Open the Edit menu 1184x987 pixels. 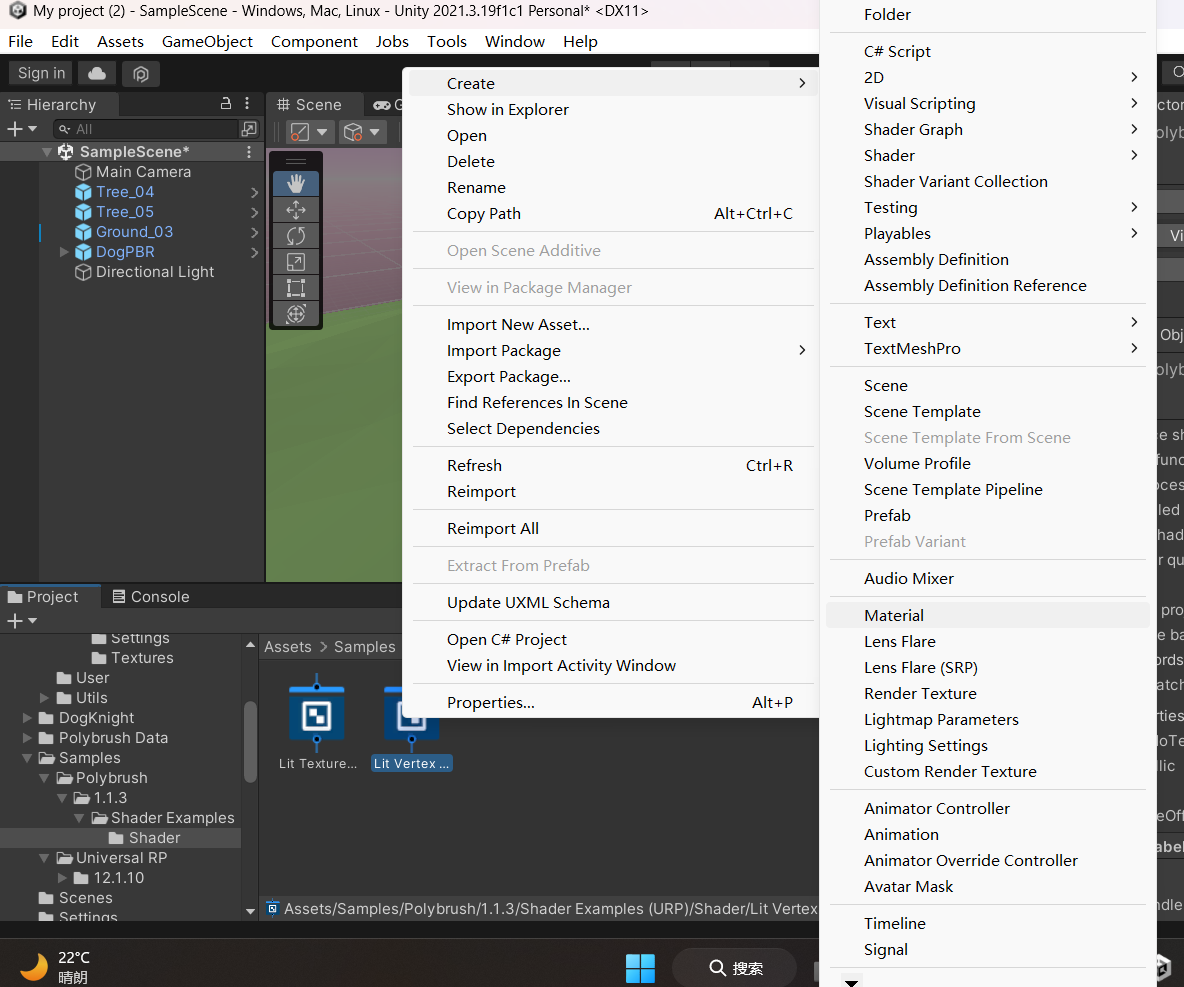point(65,42)
